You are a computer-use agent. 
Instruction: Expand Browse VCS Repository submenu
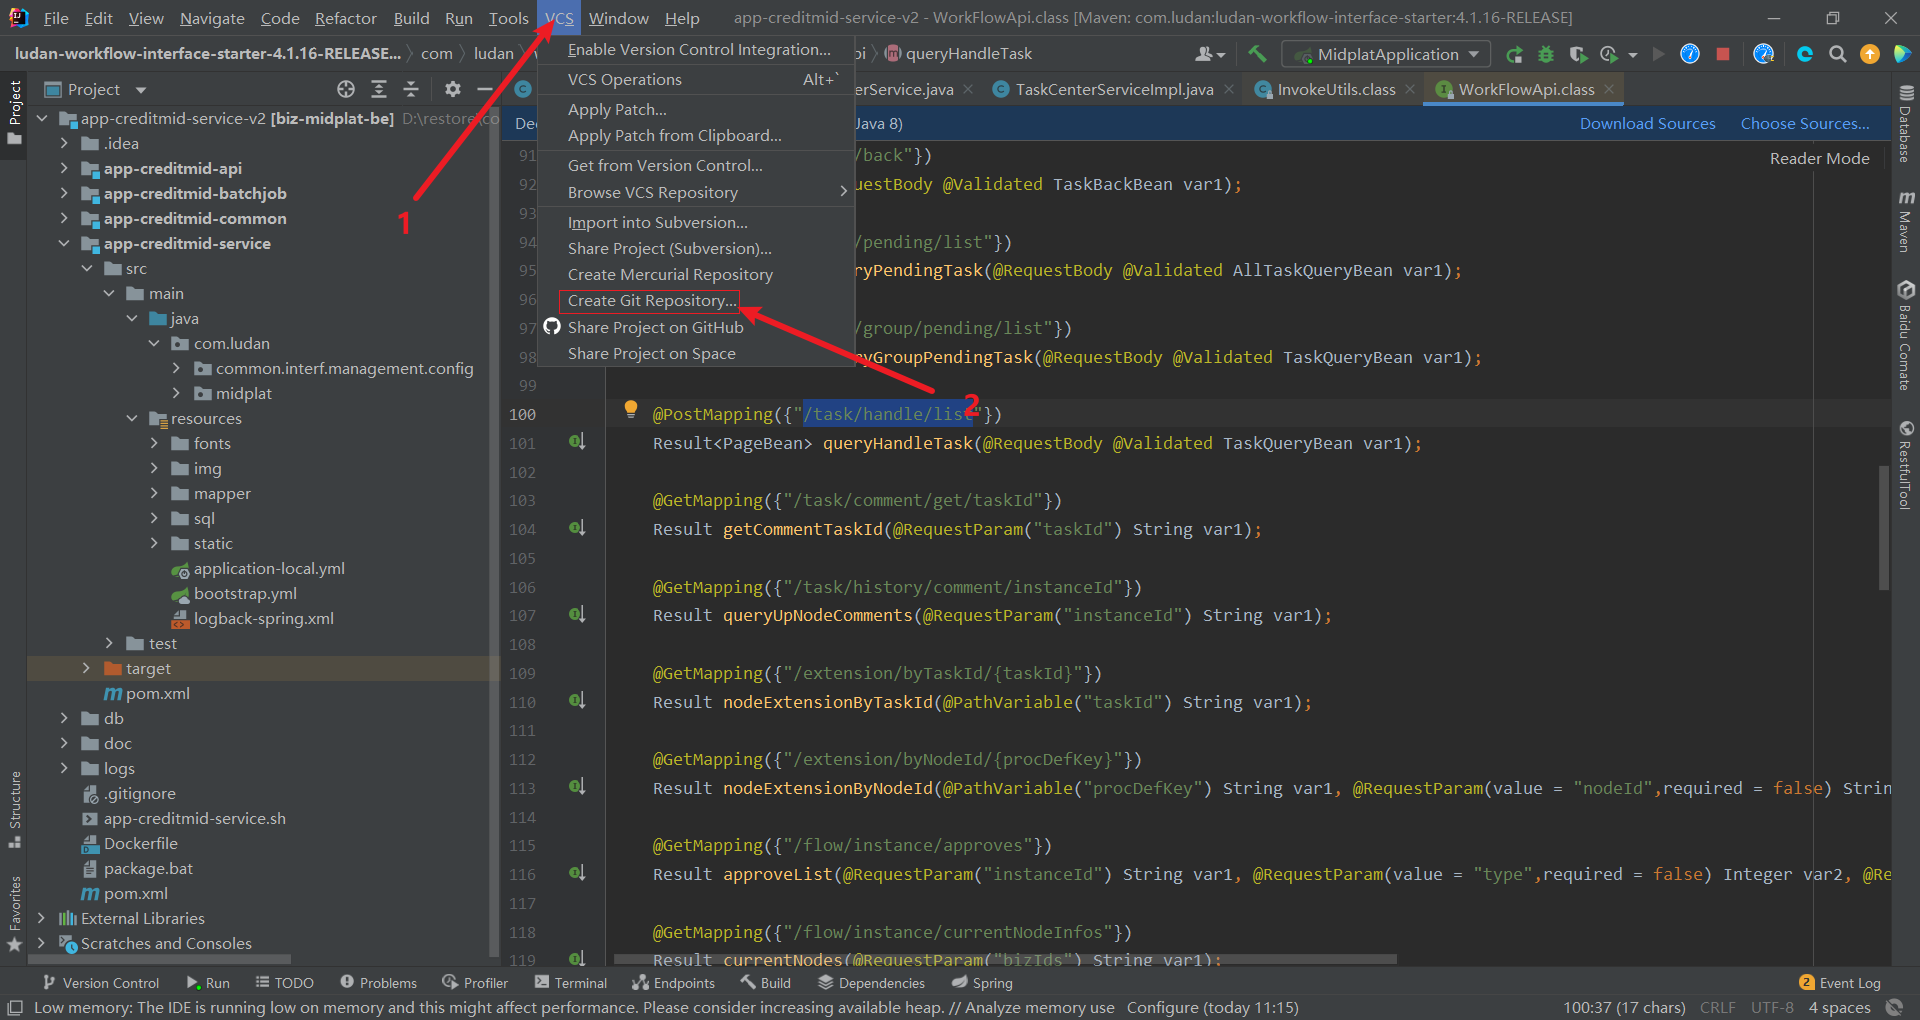coord(696,192)
